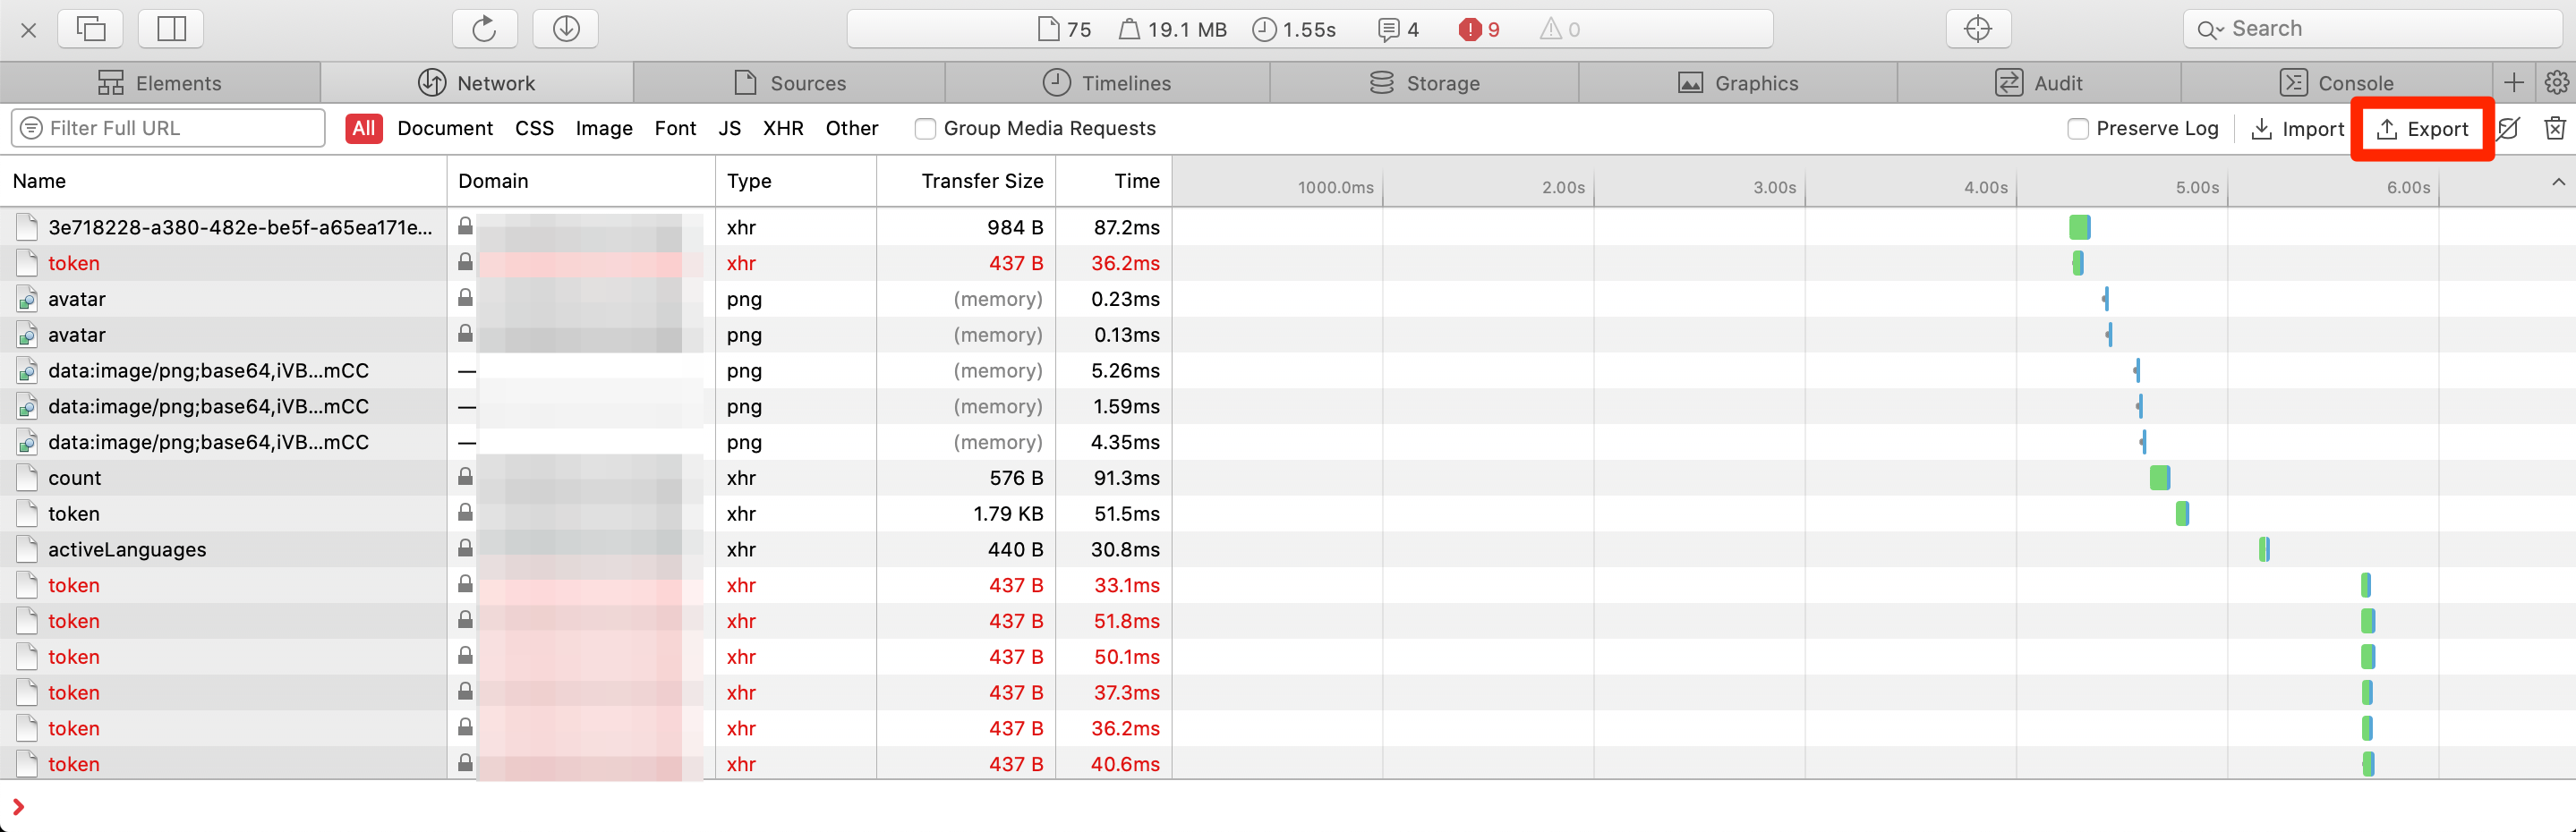Collapse the waterfall chevron at header right
This screenshot has height=832, width=2576.
[2558, 182]
